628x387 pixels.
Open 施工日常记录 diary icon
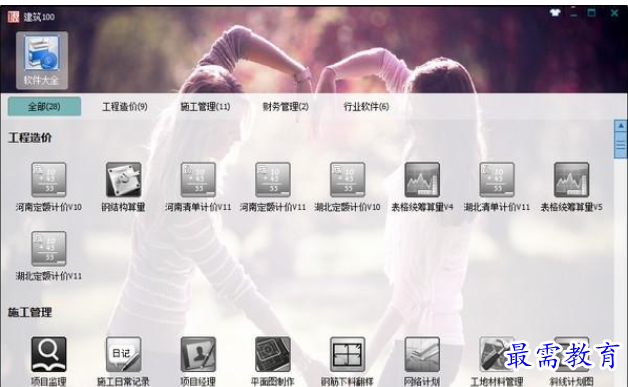click(x=123, y=355)
